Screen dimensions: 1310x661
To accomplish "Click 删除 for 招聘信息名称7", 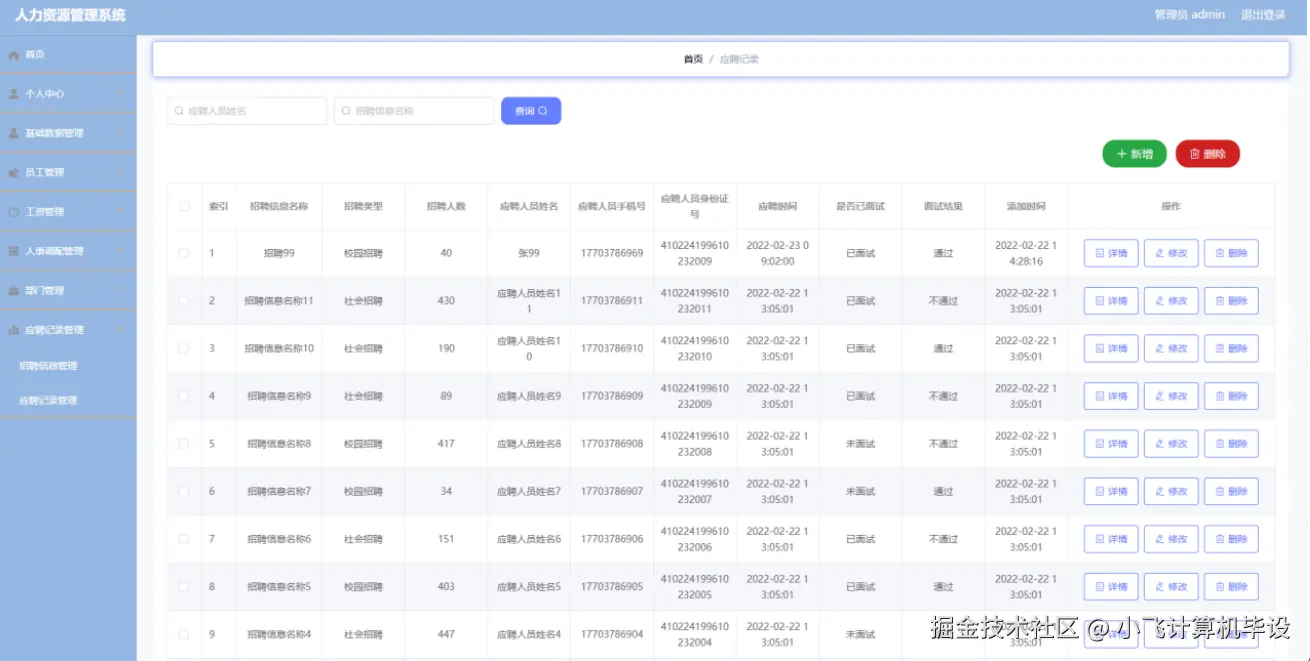I will pos(1231,492).
